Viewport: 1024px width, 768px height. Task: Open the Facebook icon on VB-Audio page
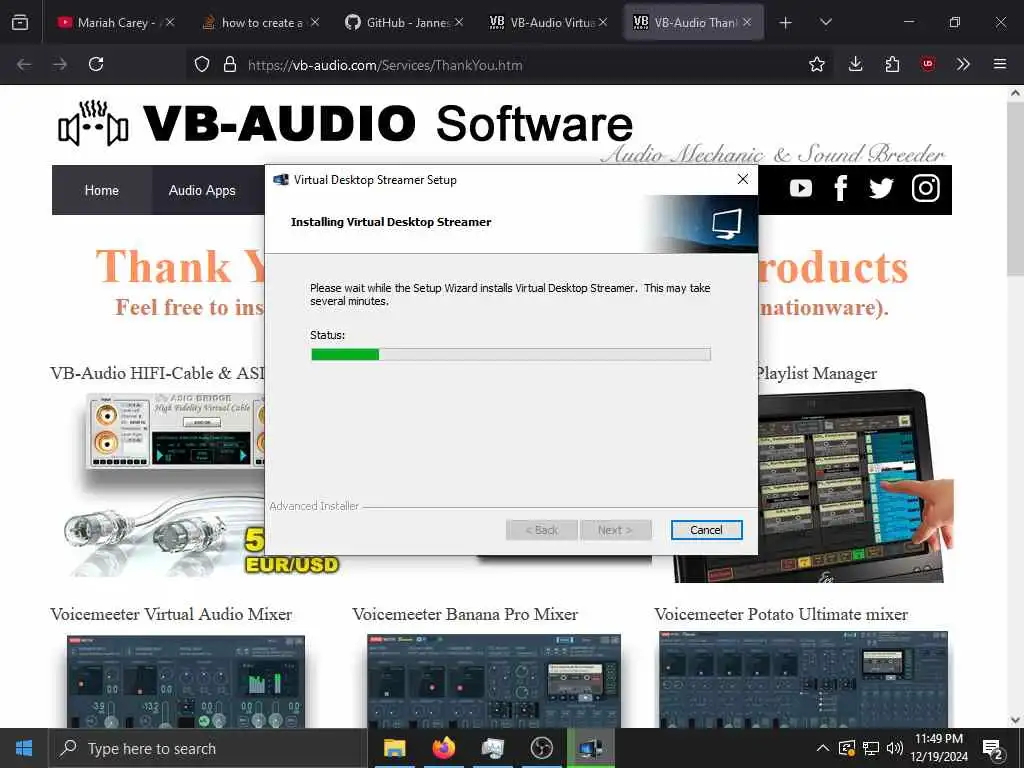(841, 189)
